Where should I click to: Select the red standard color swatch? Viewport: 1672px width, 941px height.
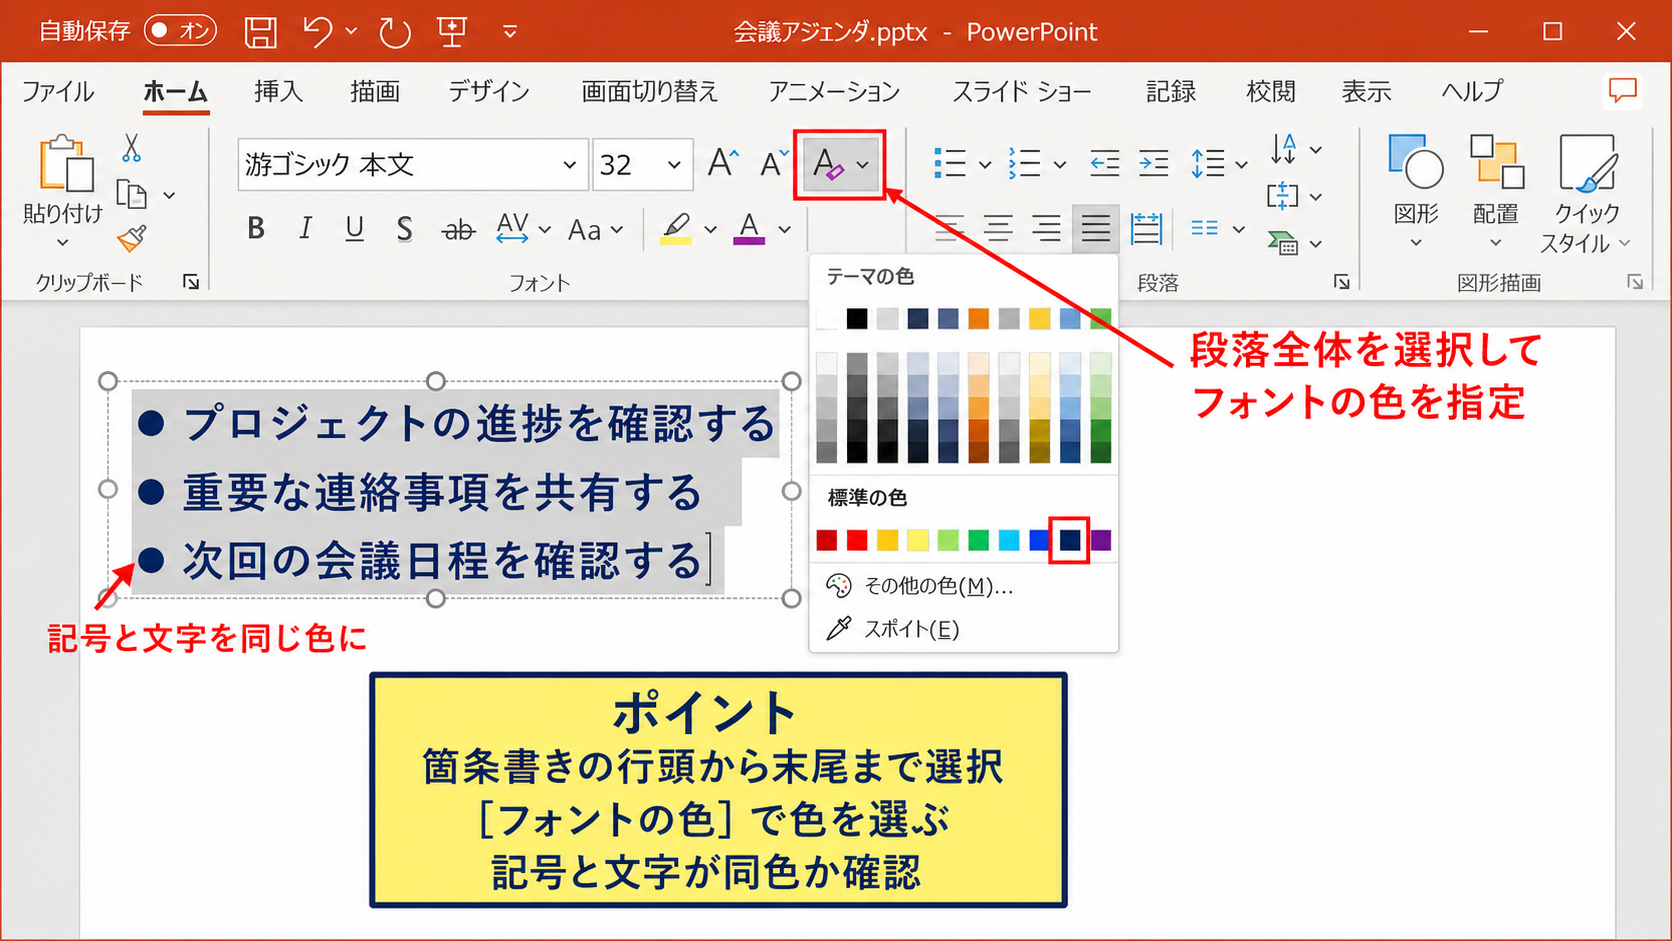pyautogui.click(x=857, y=540)
